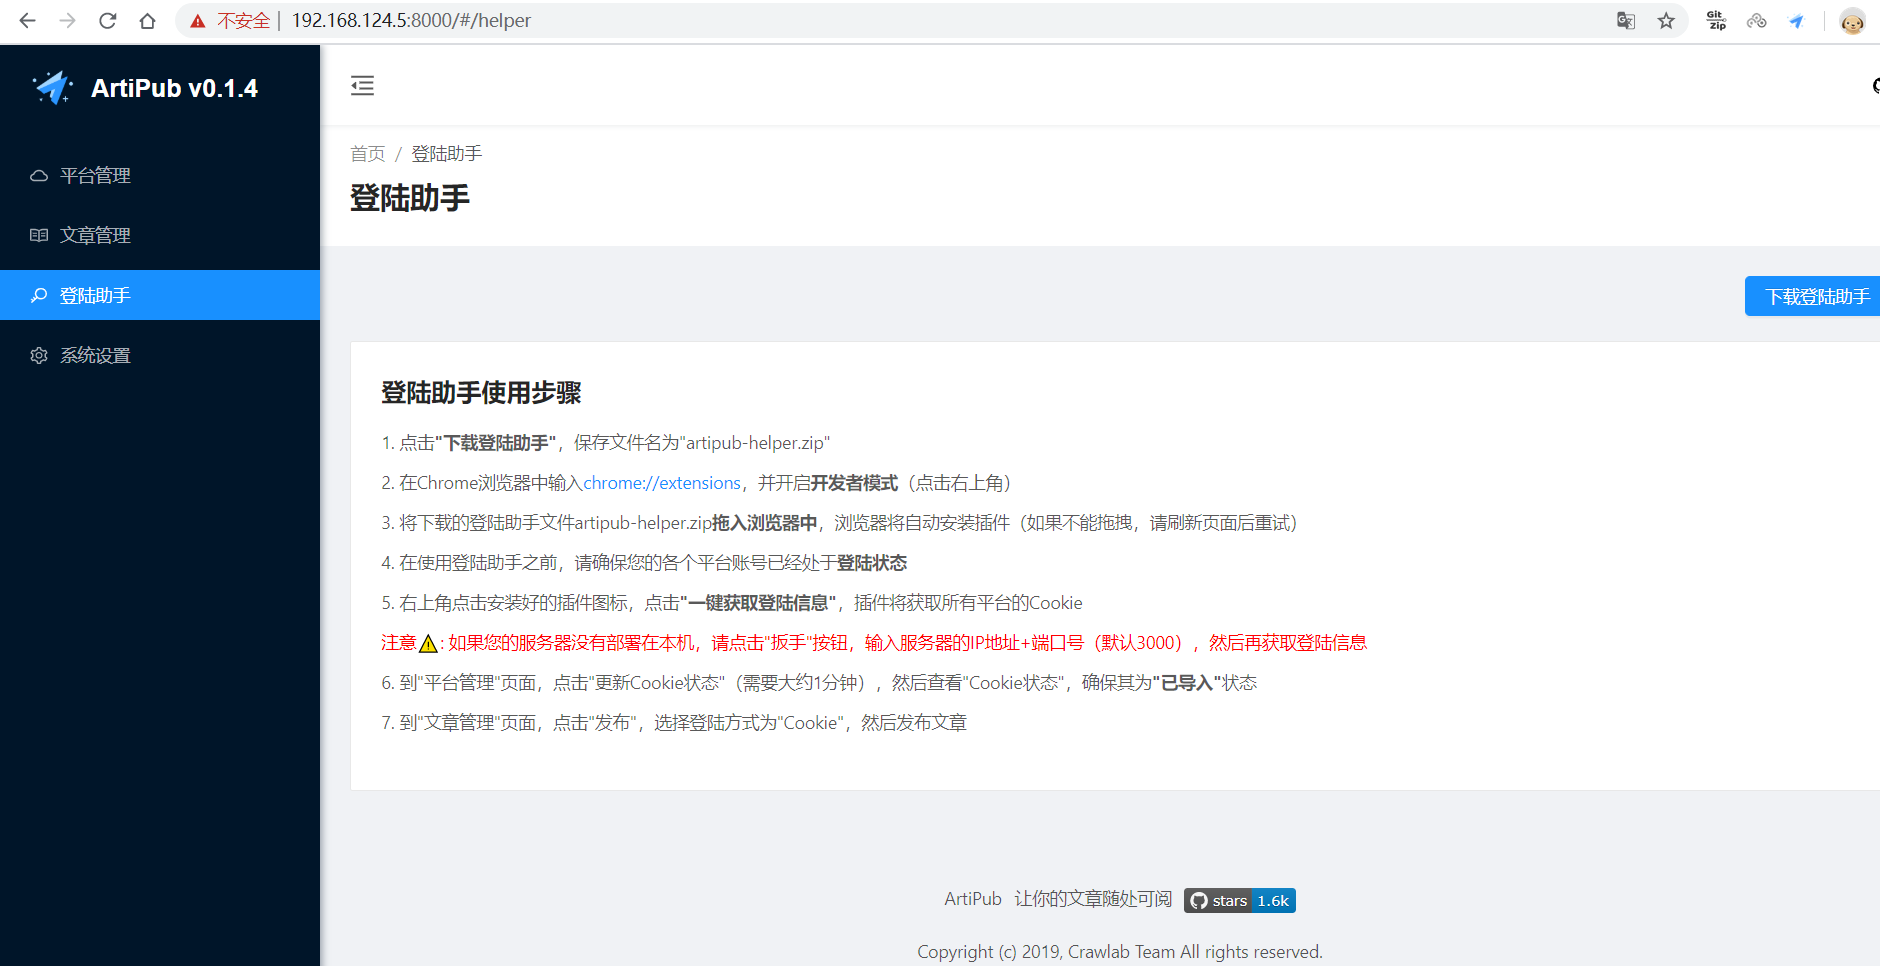Open the blue paper-plane ArtiPub helper extension

(x=1796, y=21)
